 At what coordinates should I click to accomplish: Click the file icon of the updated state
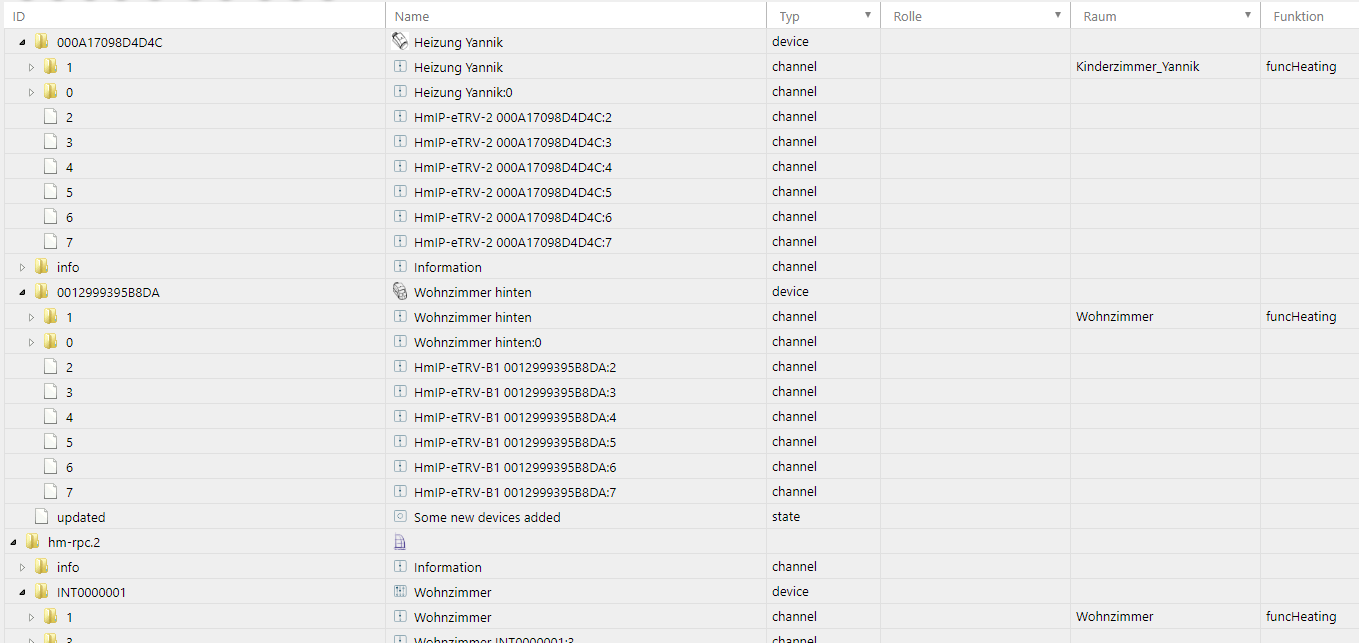pos(41,517)
